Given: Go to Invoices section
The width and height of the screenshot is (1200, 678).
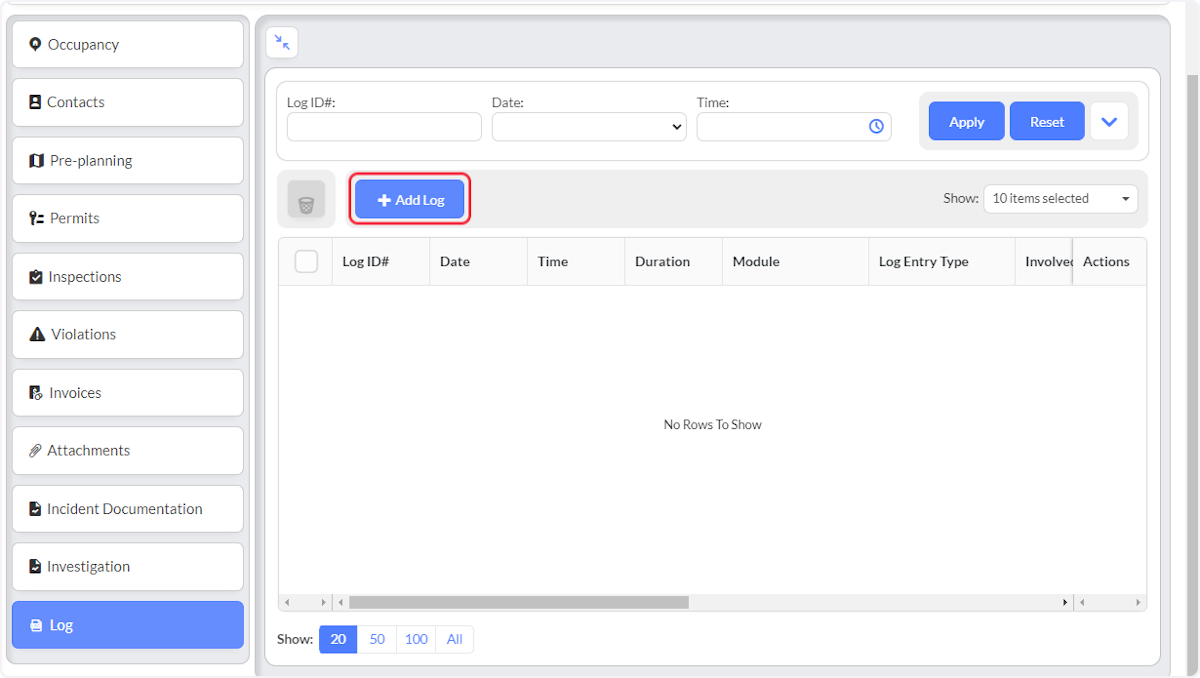Looking at the screenshot, I should pyautogui.click(x=128, y=393).
